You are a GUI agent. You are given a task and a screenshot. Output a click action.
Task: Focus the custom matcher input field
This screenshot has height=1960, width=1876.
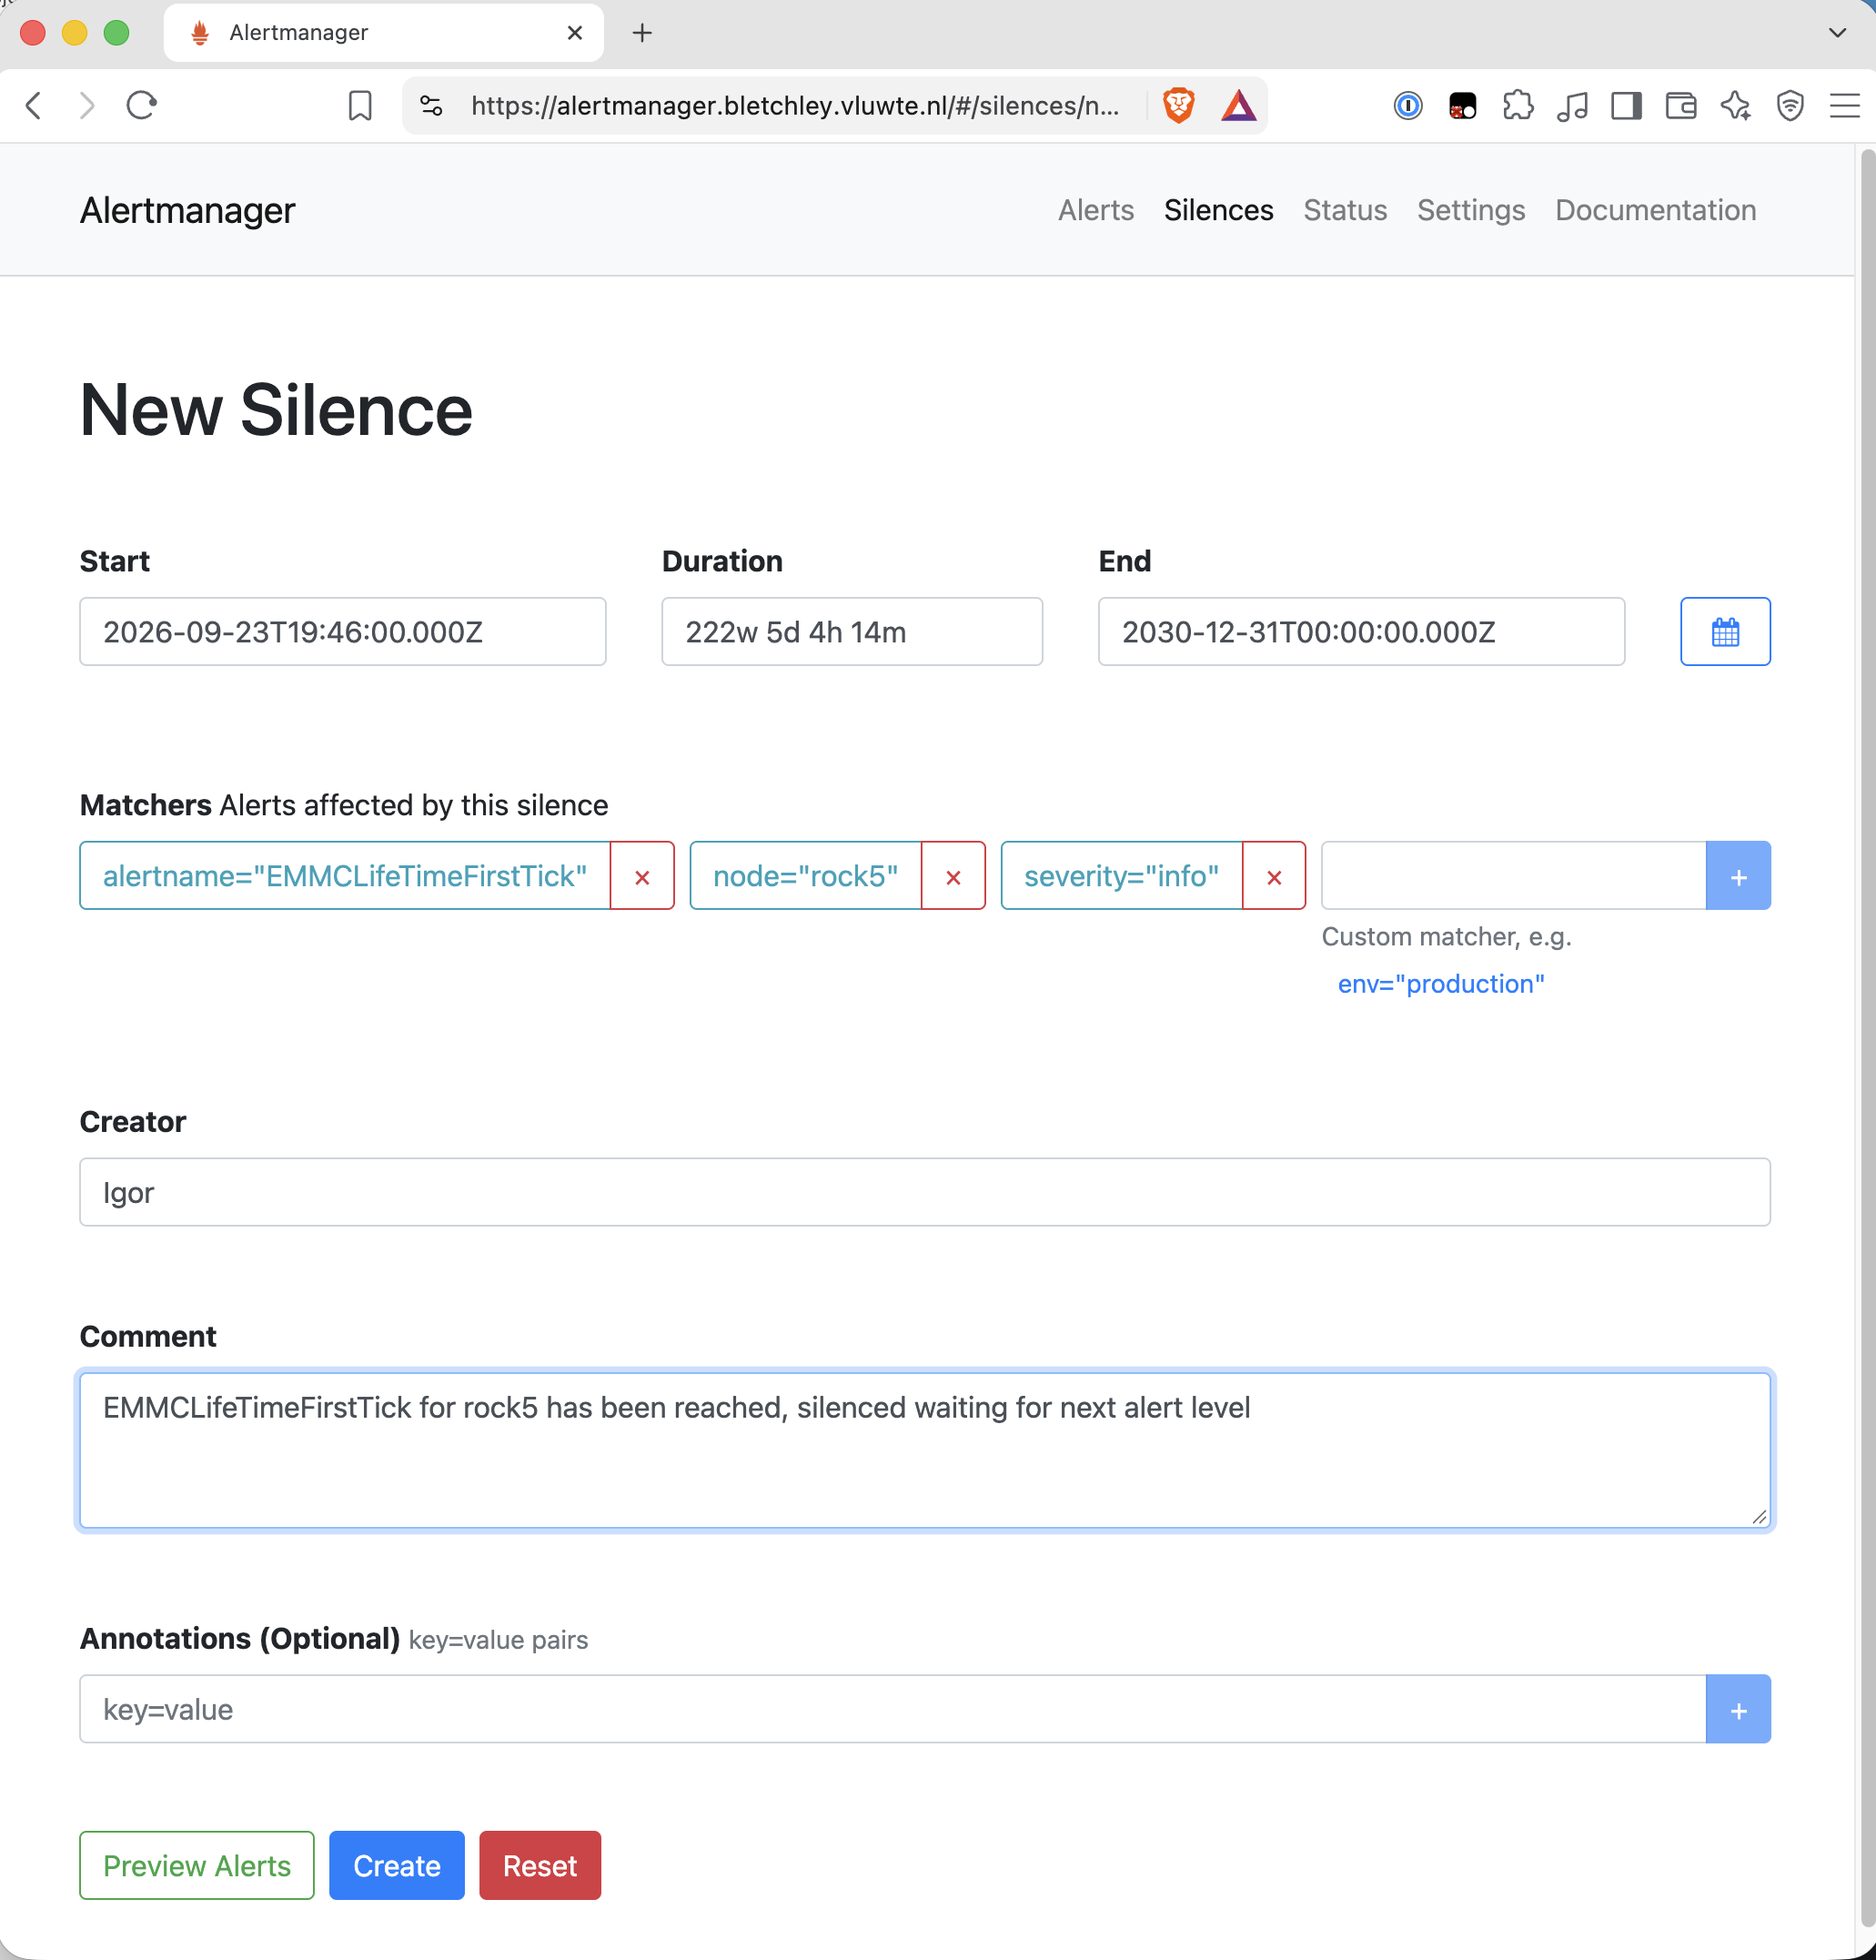coord(1514,876)
